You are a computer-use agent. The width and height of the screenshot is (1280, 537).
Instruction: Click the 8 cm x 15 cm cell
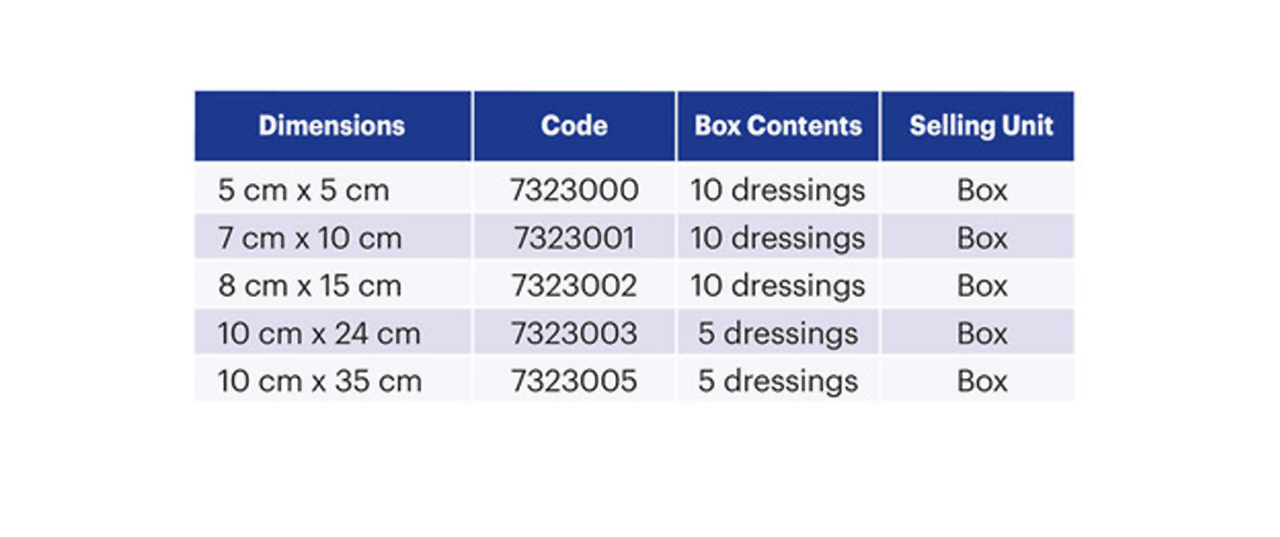tap(310, 286)
